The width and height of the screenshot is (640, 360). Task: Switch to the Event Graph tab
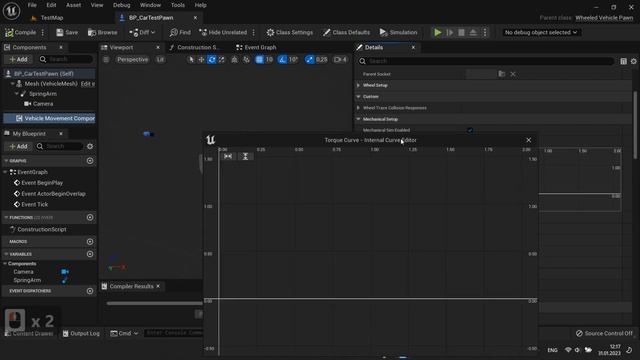pyautogui.click(x=256, y=47)
